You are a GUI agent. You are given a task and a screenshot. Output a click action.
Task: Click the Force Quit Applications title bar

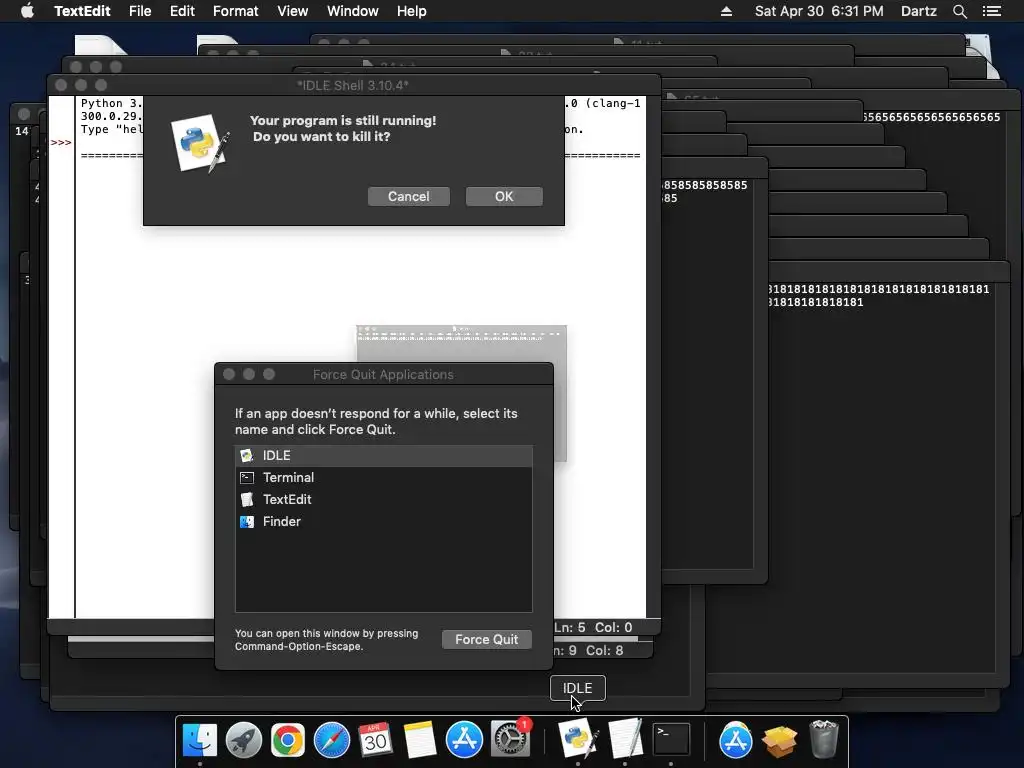point(383,374)
